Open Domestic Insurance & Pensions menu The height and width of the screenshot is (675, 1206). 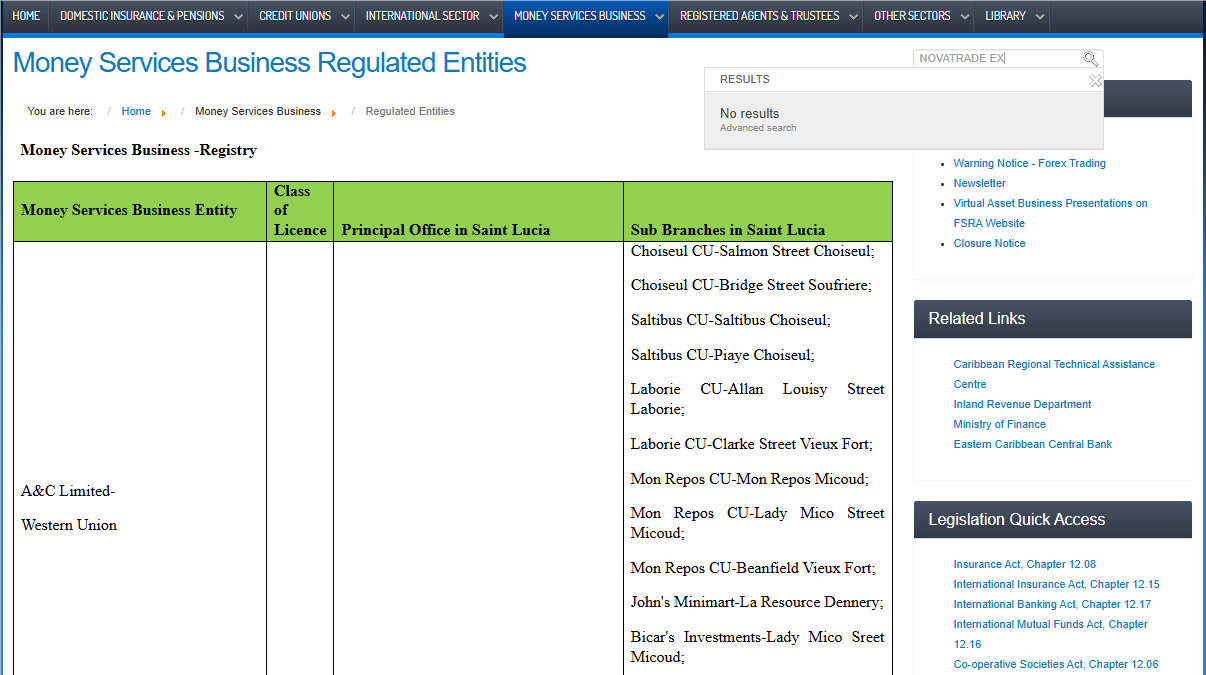(142, 16)
